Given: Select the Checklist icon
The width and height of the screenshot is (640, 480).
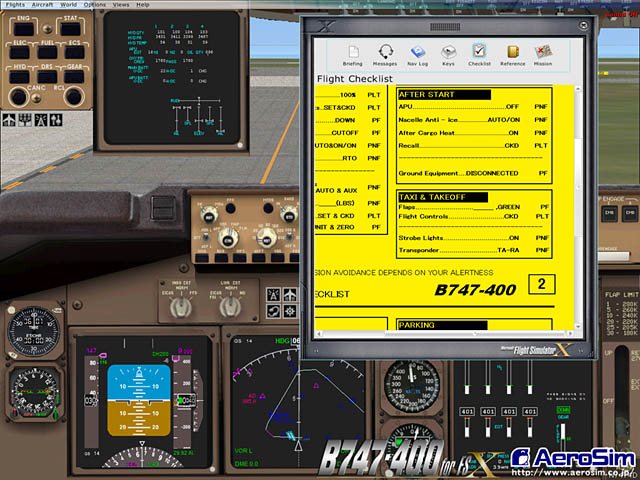Looking at the screenshot, I should [x=480, y=54].
